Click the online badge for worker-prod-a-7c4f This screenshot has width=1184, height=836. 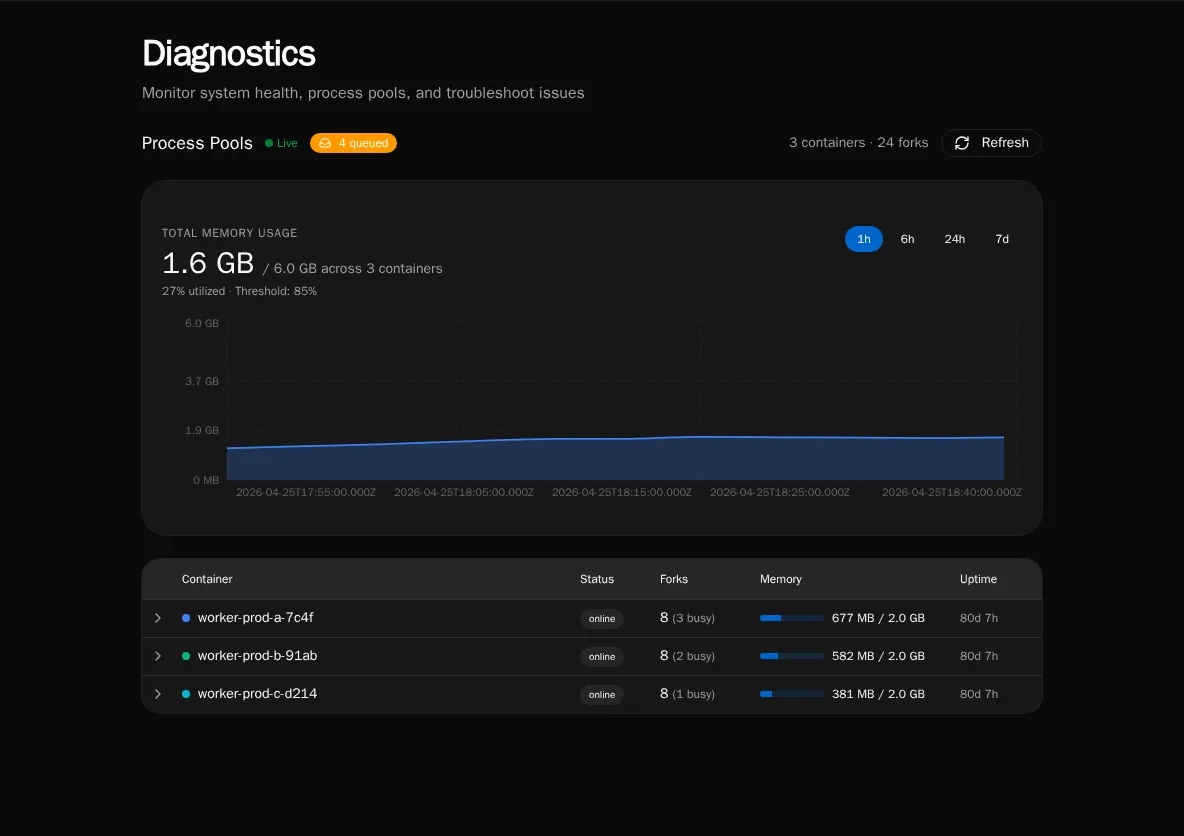(x=602, y=619)
